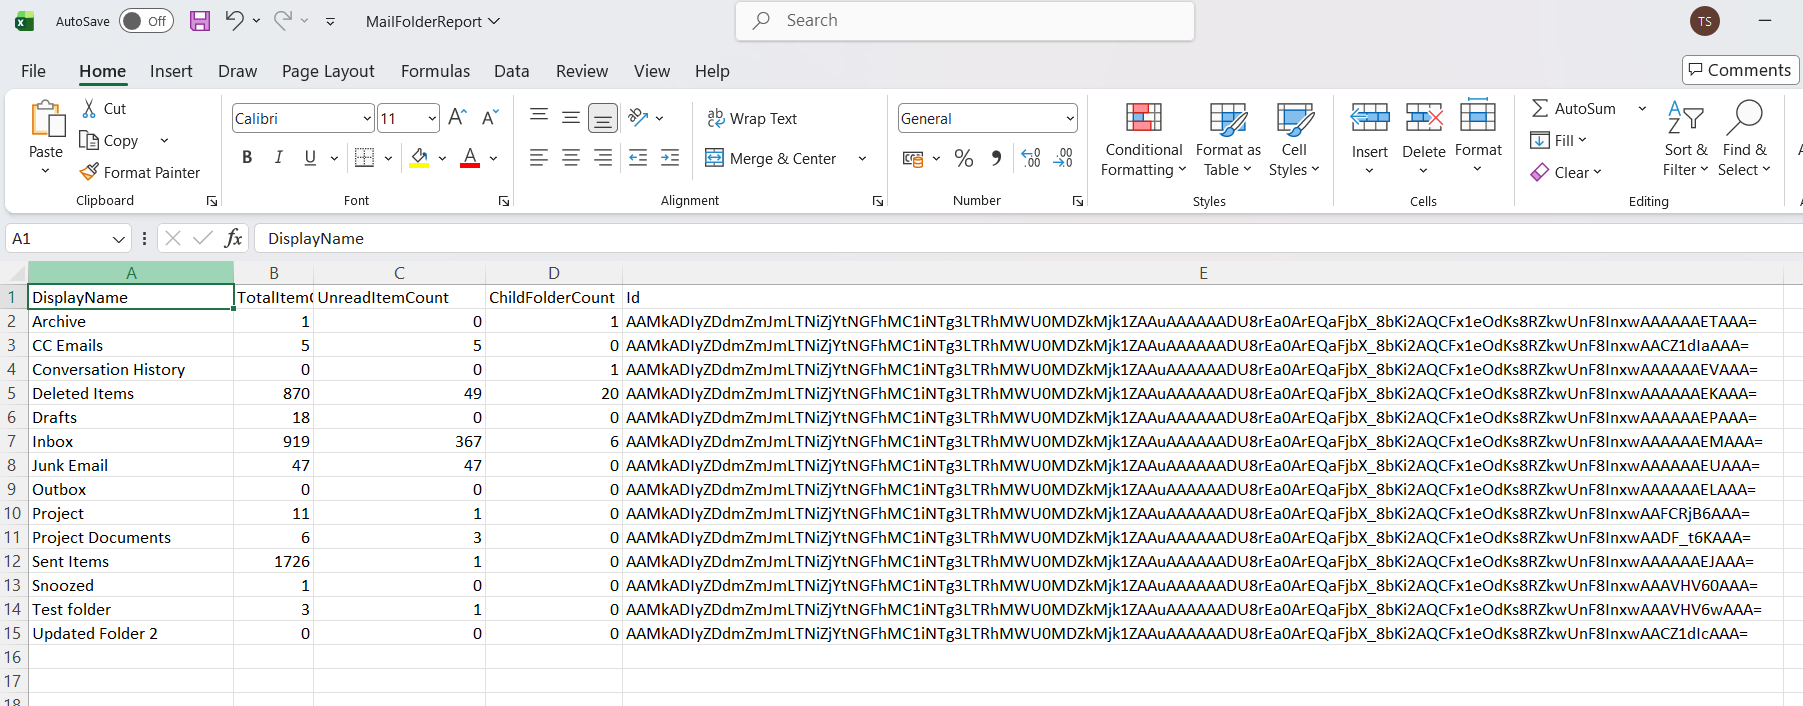Open the File tab
Screen dimensions: 1803x706
click(33, 71)
